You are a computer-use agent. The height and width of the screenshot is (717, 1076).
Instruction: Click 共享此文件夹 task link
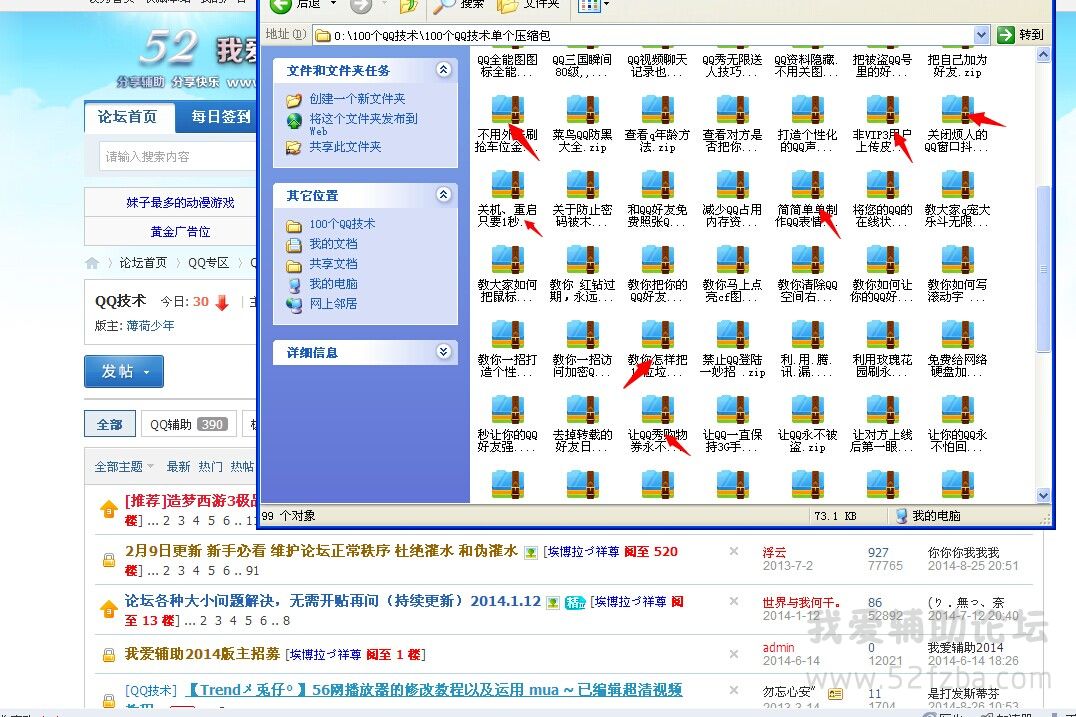click(345, 147)
